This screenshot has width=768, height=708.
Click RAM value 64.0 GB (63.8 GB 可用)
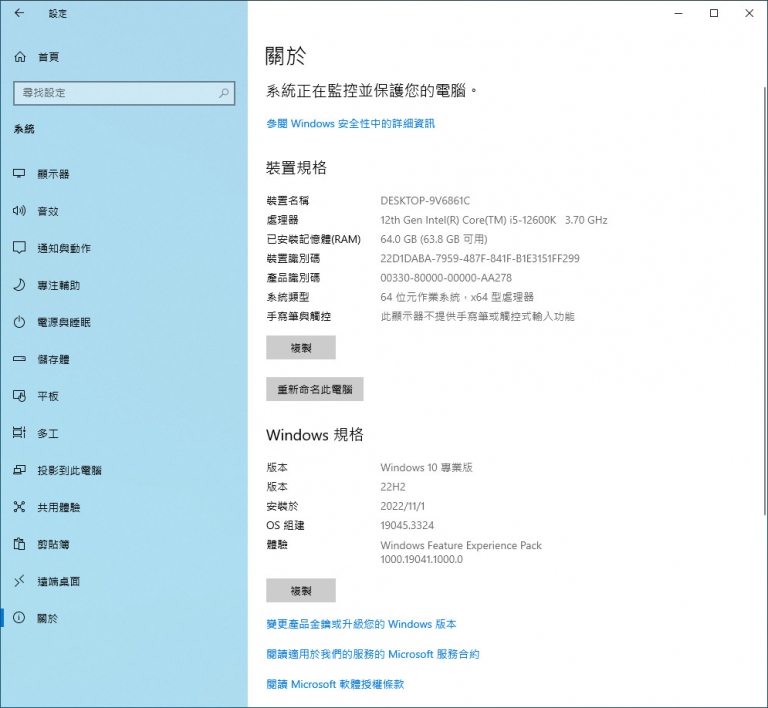pyautogui.click(x=433, y=239)
